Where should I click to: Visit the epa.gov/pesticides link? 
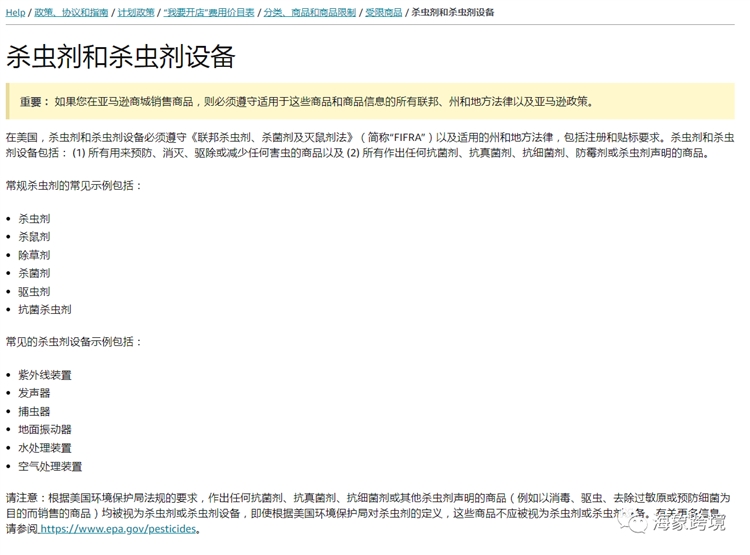click(118, 529)
